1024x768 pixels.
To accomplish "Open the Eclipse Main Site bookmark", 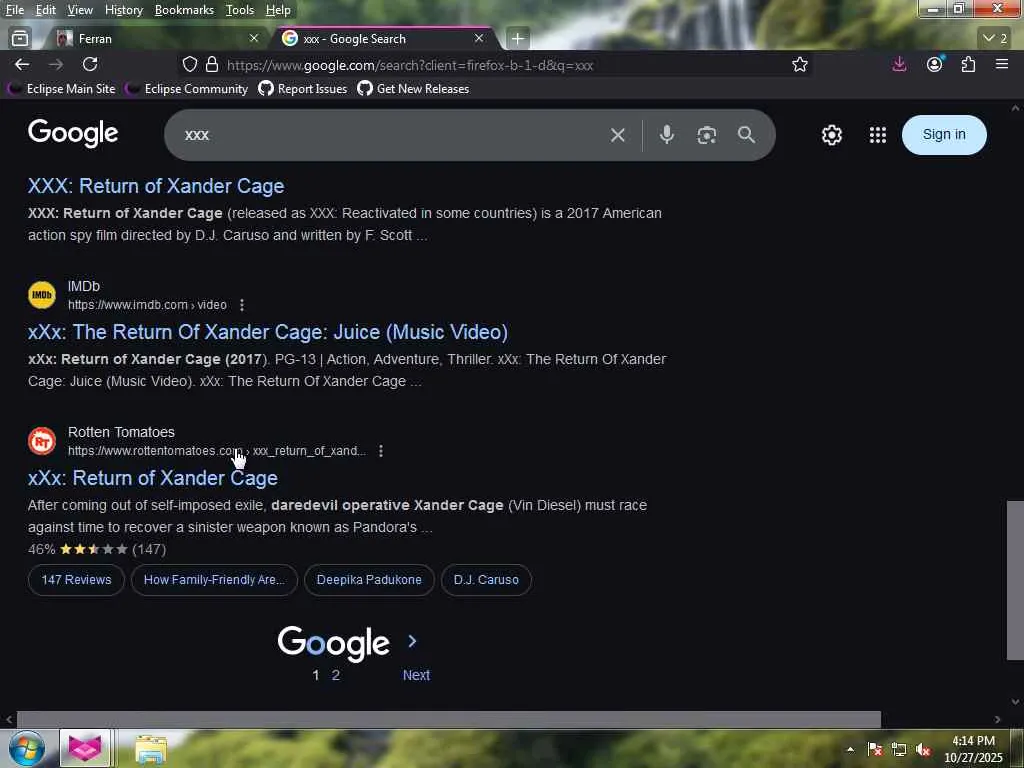I will pyautogui.click(x=63, y=89).
